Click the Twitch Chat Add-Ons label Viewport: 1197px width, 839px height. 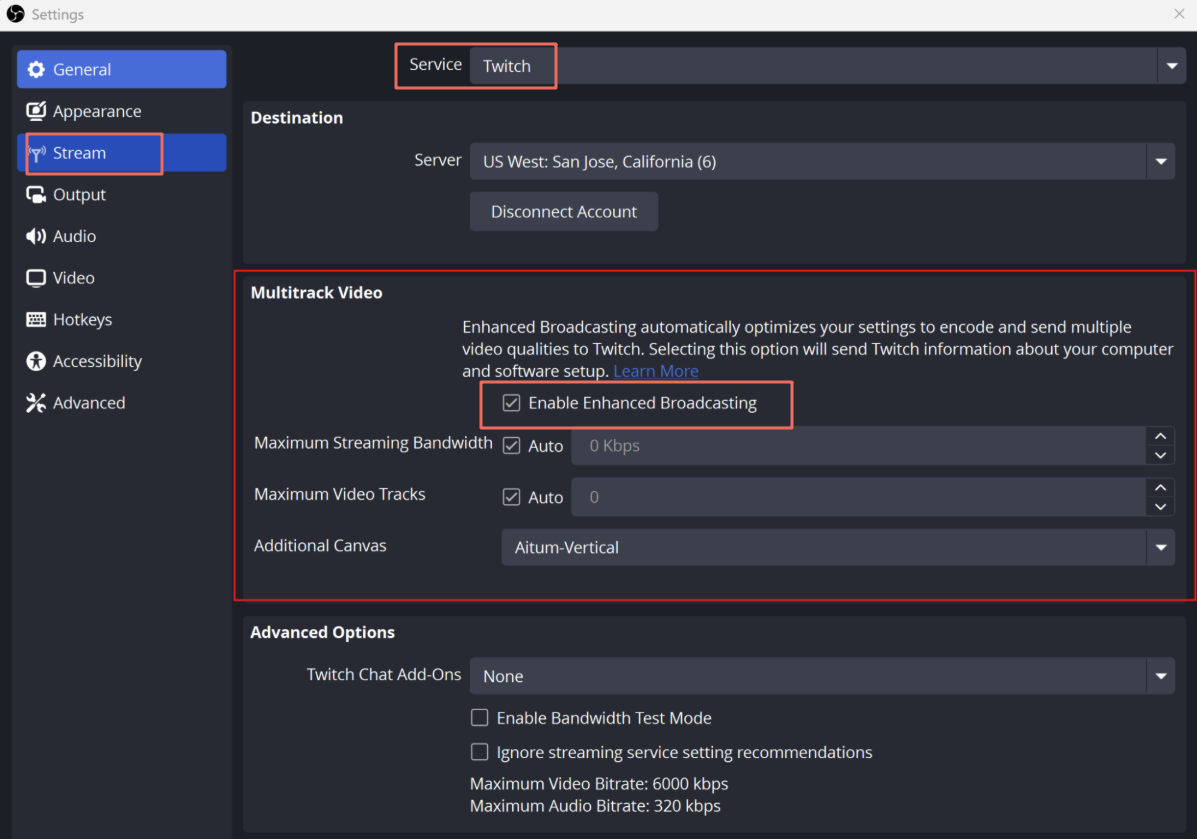[x=384, y=675]
